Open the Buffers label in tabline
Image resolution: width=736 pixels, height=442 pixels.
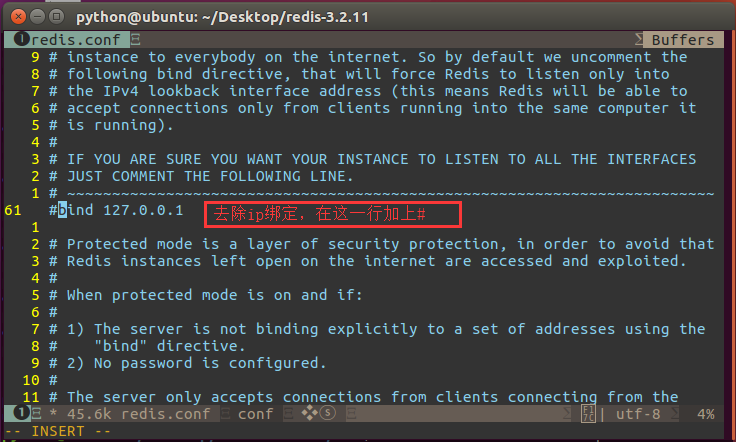[682, 40]
